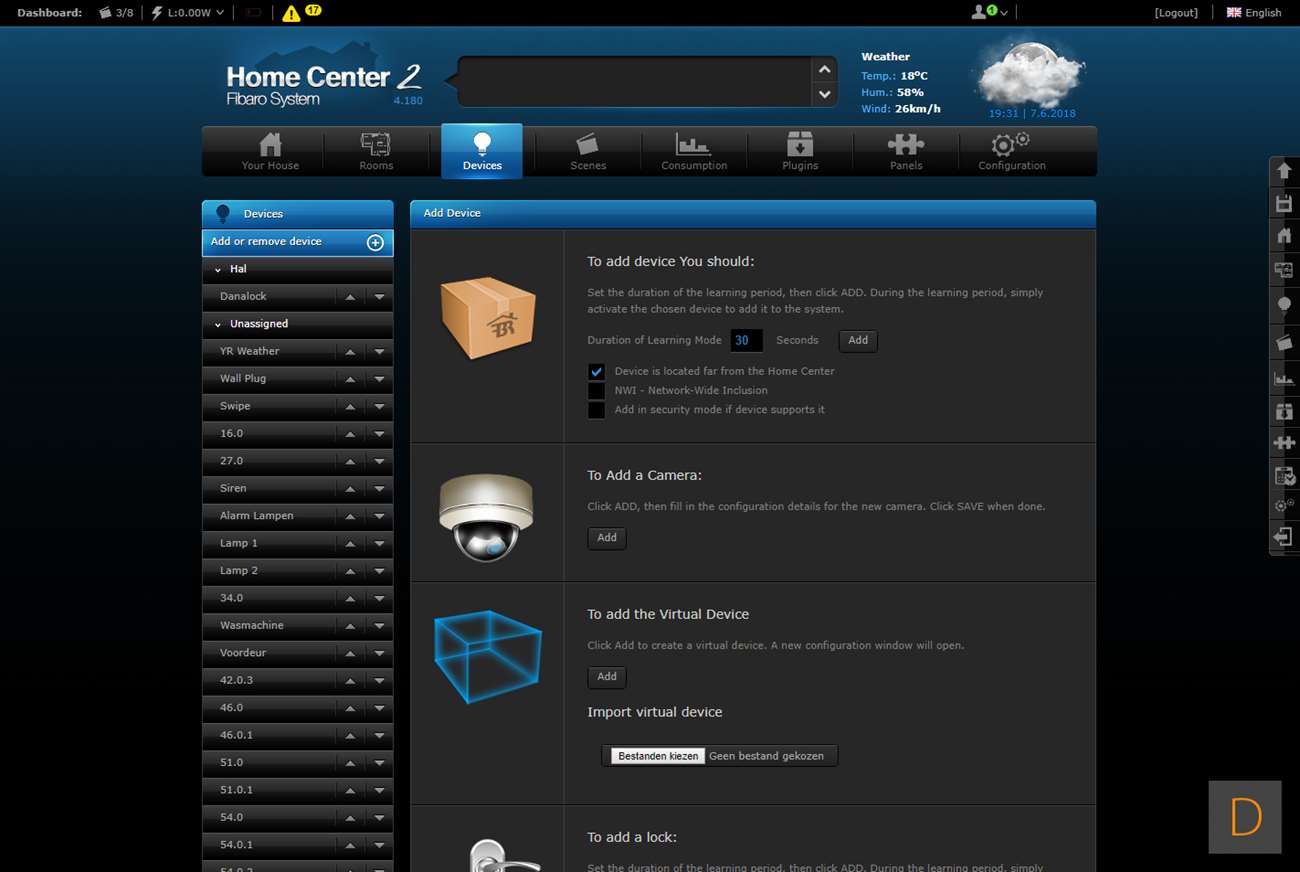The height and width of the screenshot is (872, 1300).
Task: Open the YR Weather down arrow
Action: (x=379, y=352)
